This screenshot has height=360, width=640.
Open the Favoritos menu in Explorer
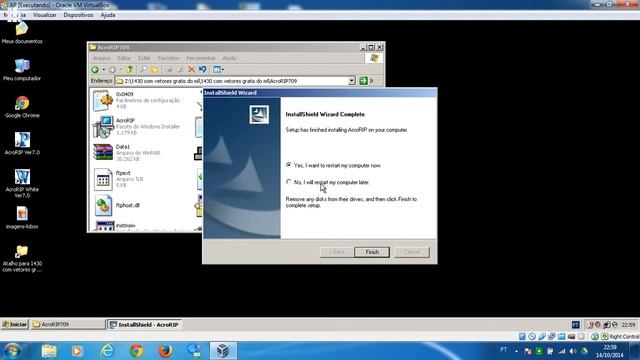[x=168, y=58]
